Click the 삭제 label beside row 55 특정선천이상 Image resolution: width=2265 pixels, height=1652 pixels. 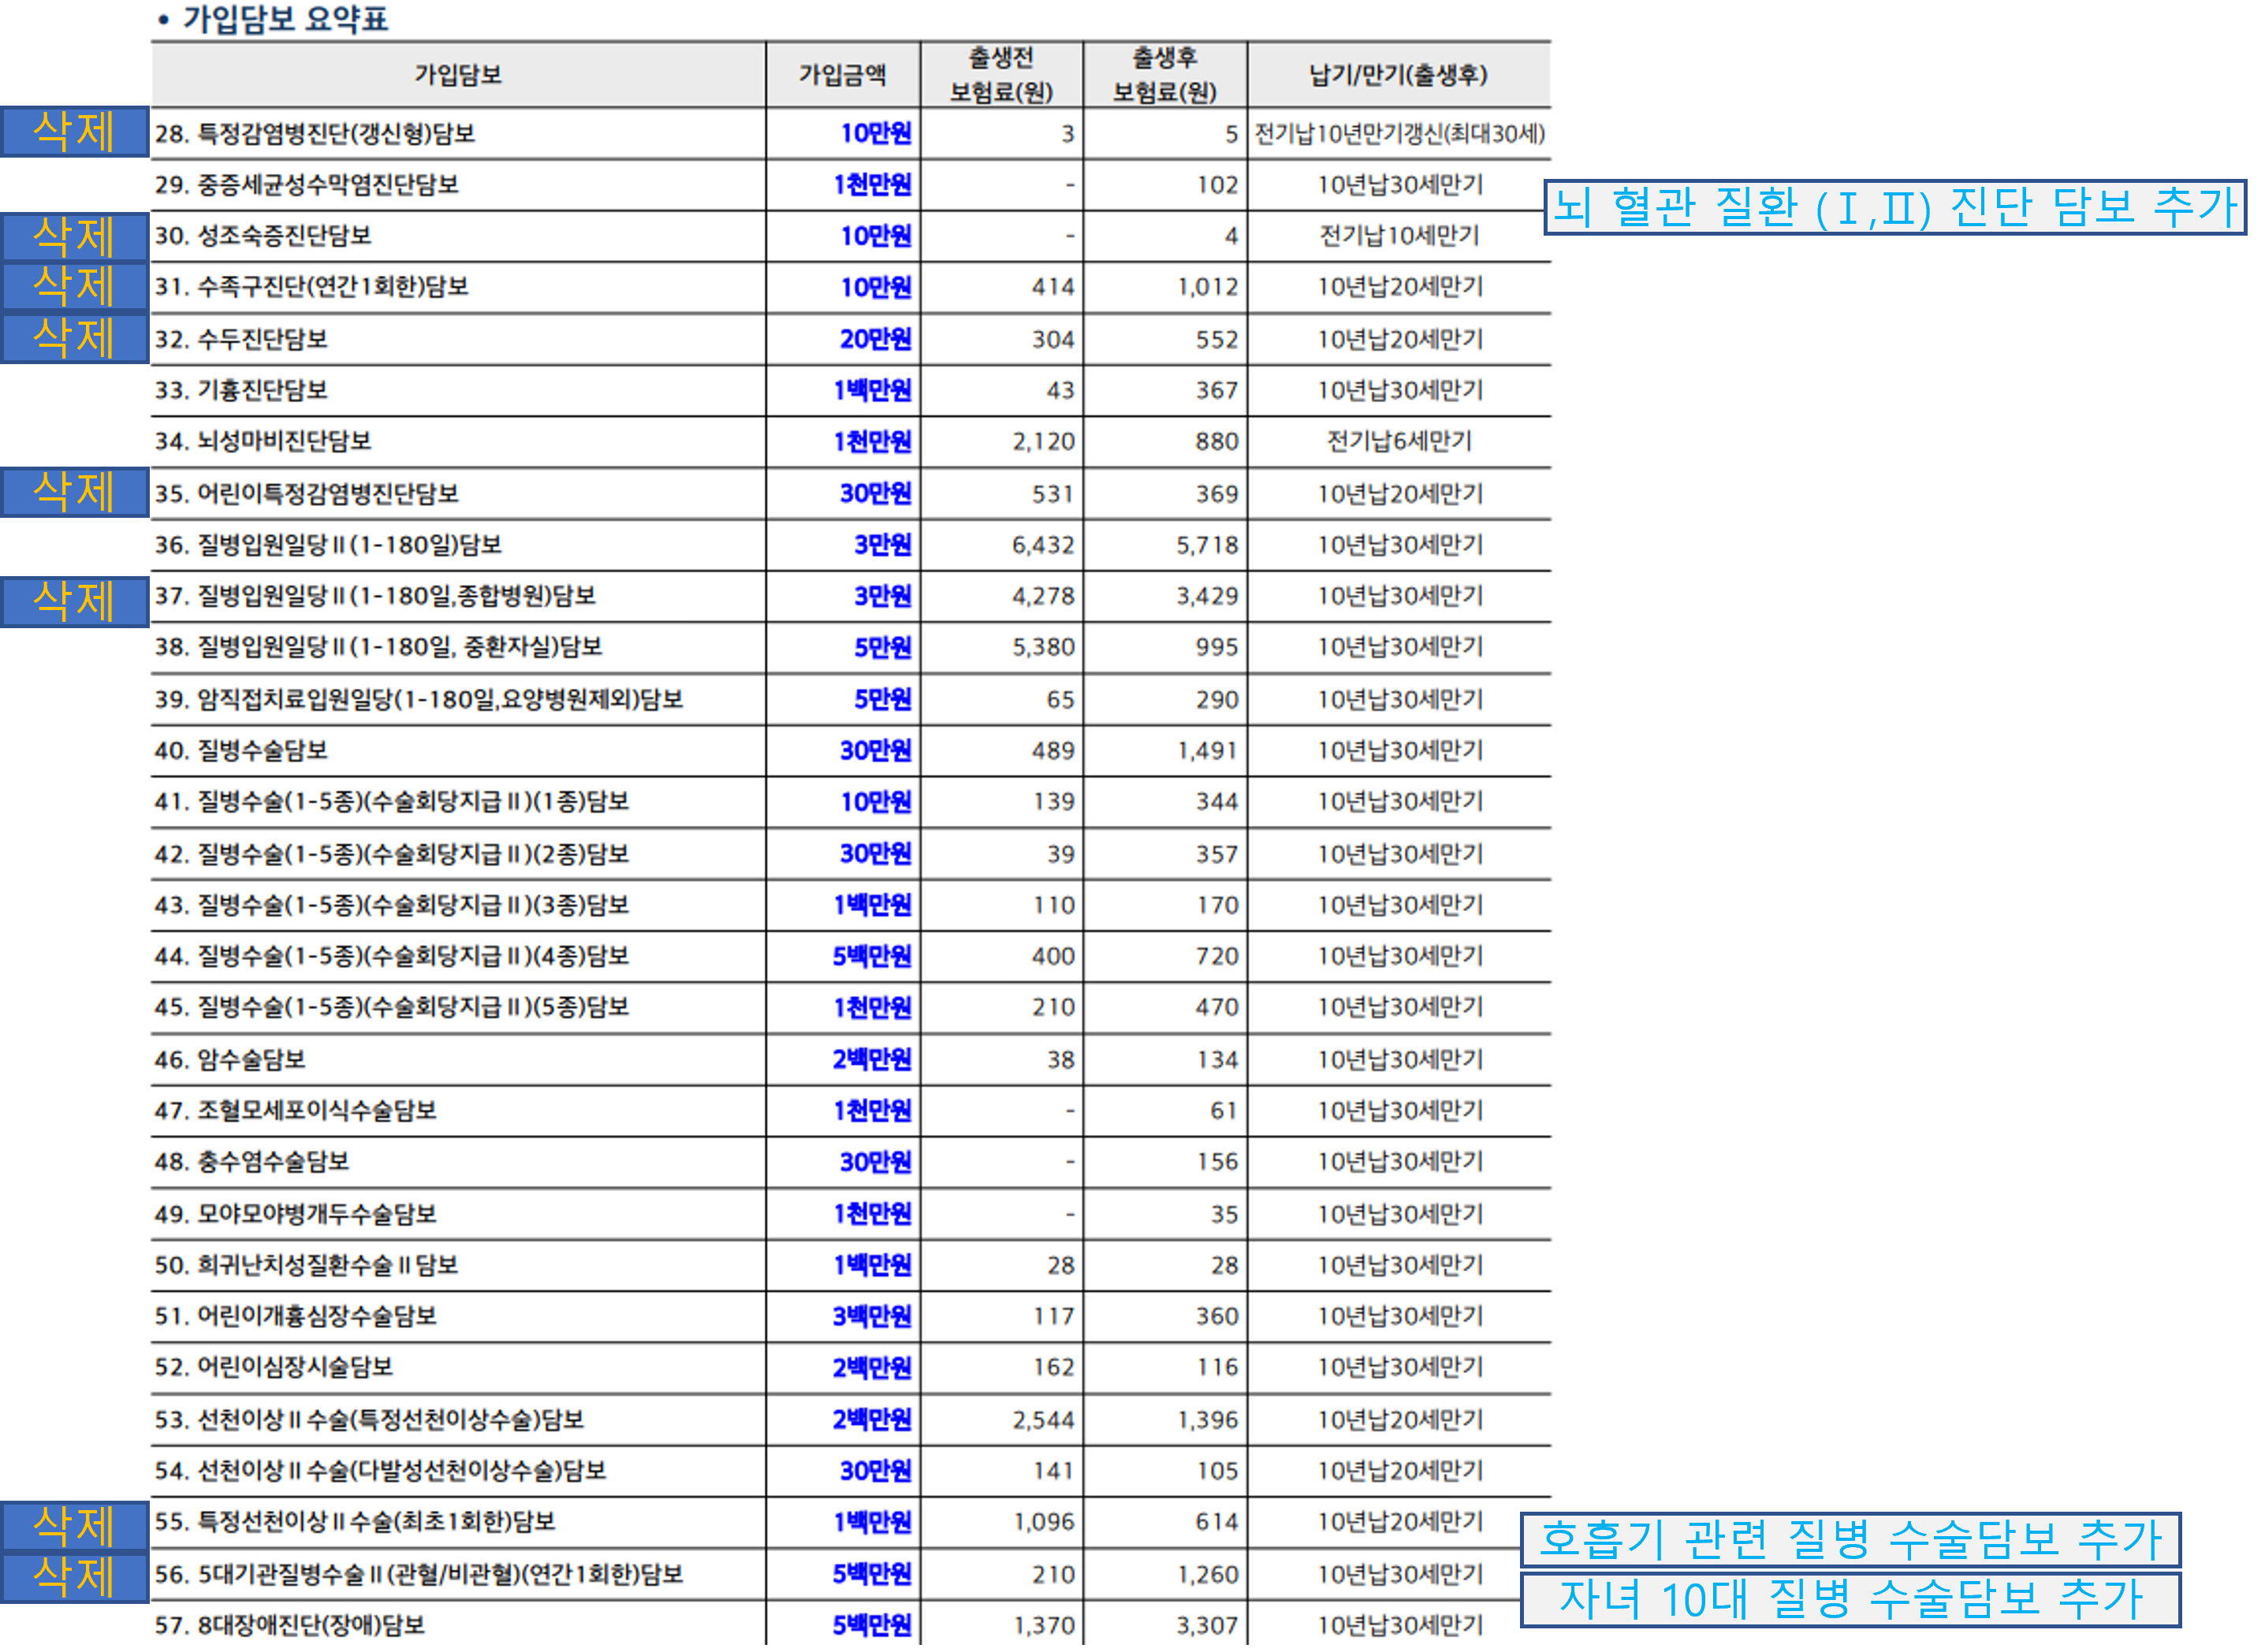(x=74, y=1526)
